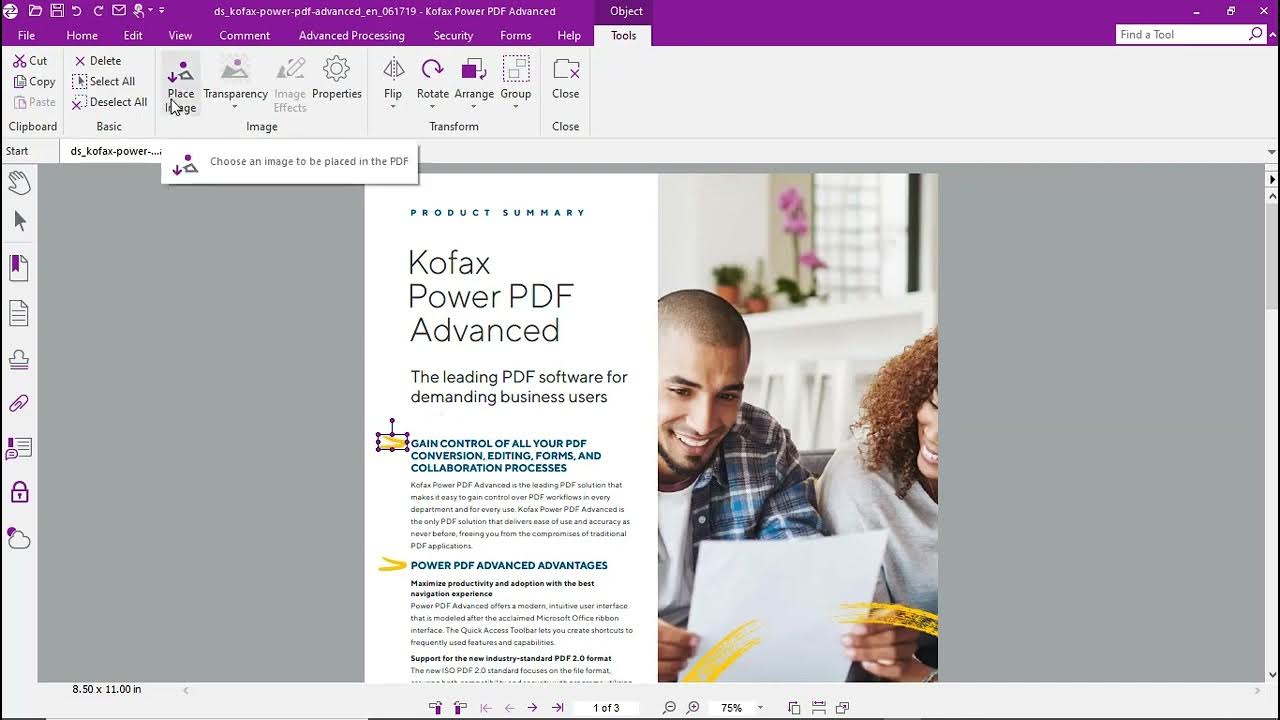Switch to the Edit ribbon tab
The height and width of the screenshot is (720, 1280).
click(133, 35)
